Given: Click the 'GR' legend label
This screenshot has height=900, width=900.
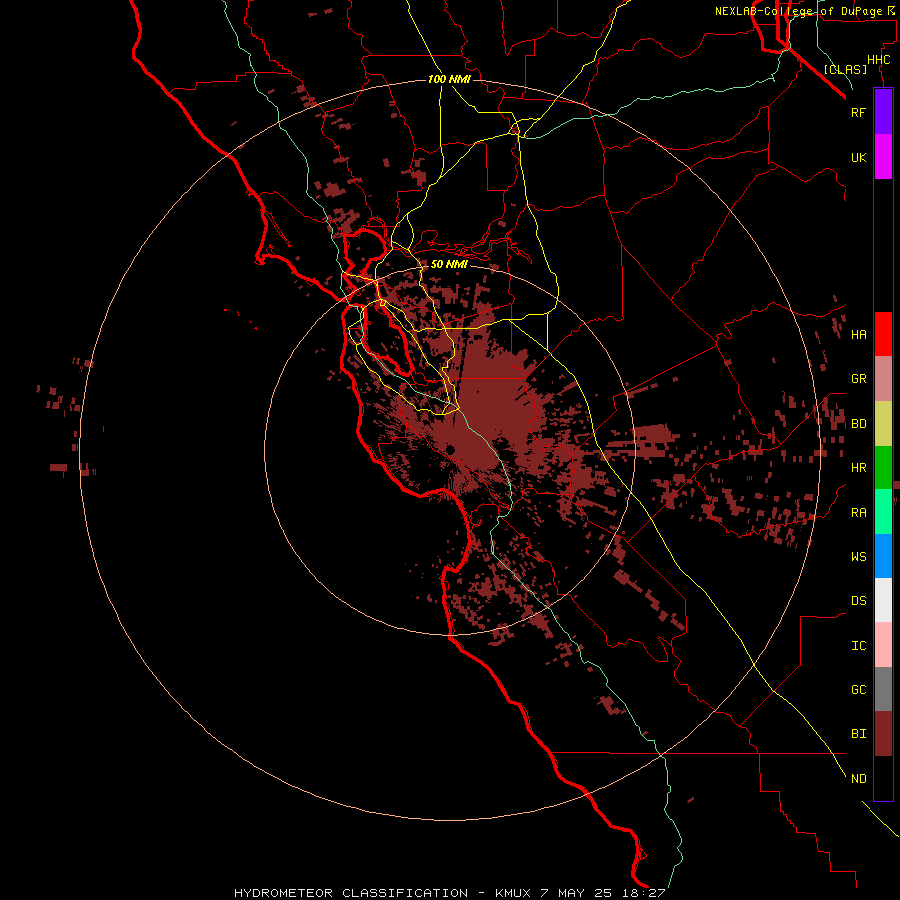Looking at the screenshot, I should click(x=858, y=379).
